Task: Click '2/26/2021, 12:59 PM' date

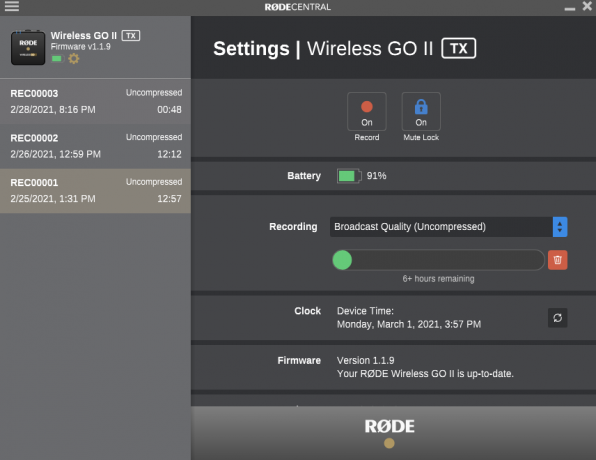Action: pos(55,154)
